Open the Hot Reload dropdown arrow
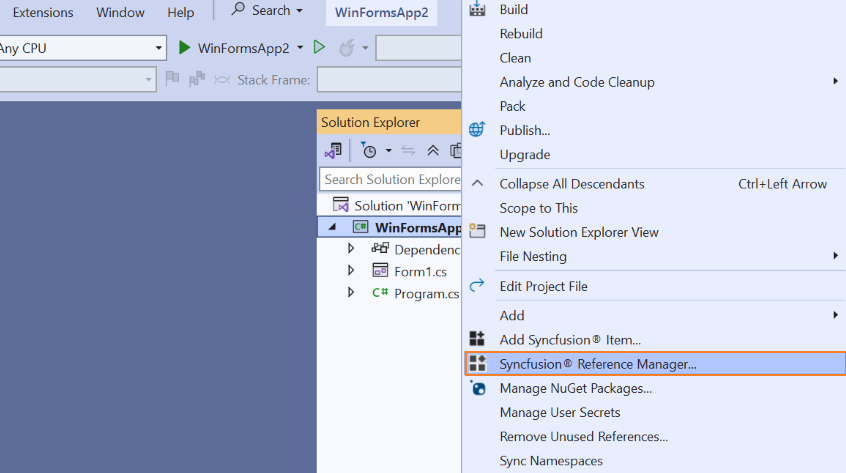Screen dimensions: 846x473 pos(365,48)
